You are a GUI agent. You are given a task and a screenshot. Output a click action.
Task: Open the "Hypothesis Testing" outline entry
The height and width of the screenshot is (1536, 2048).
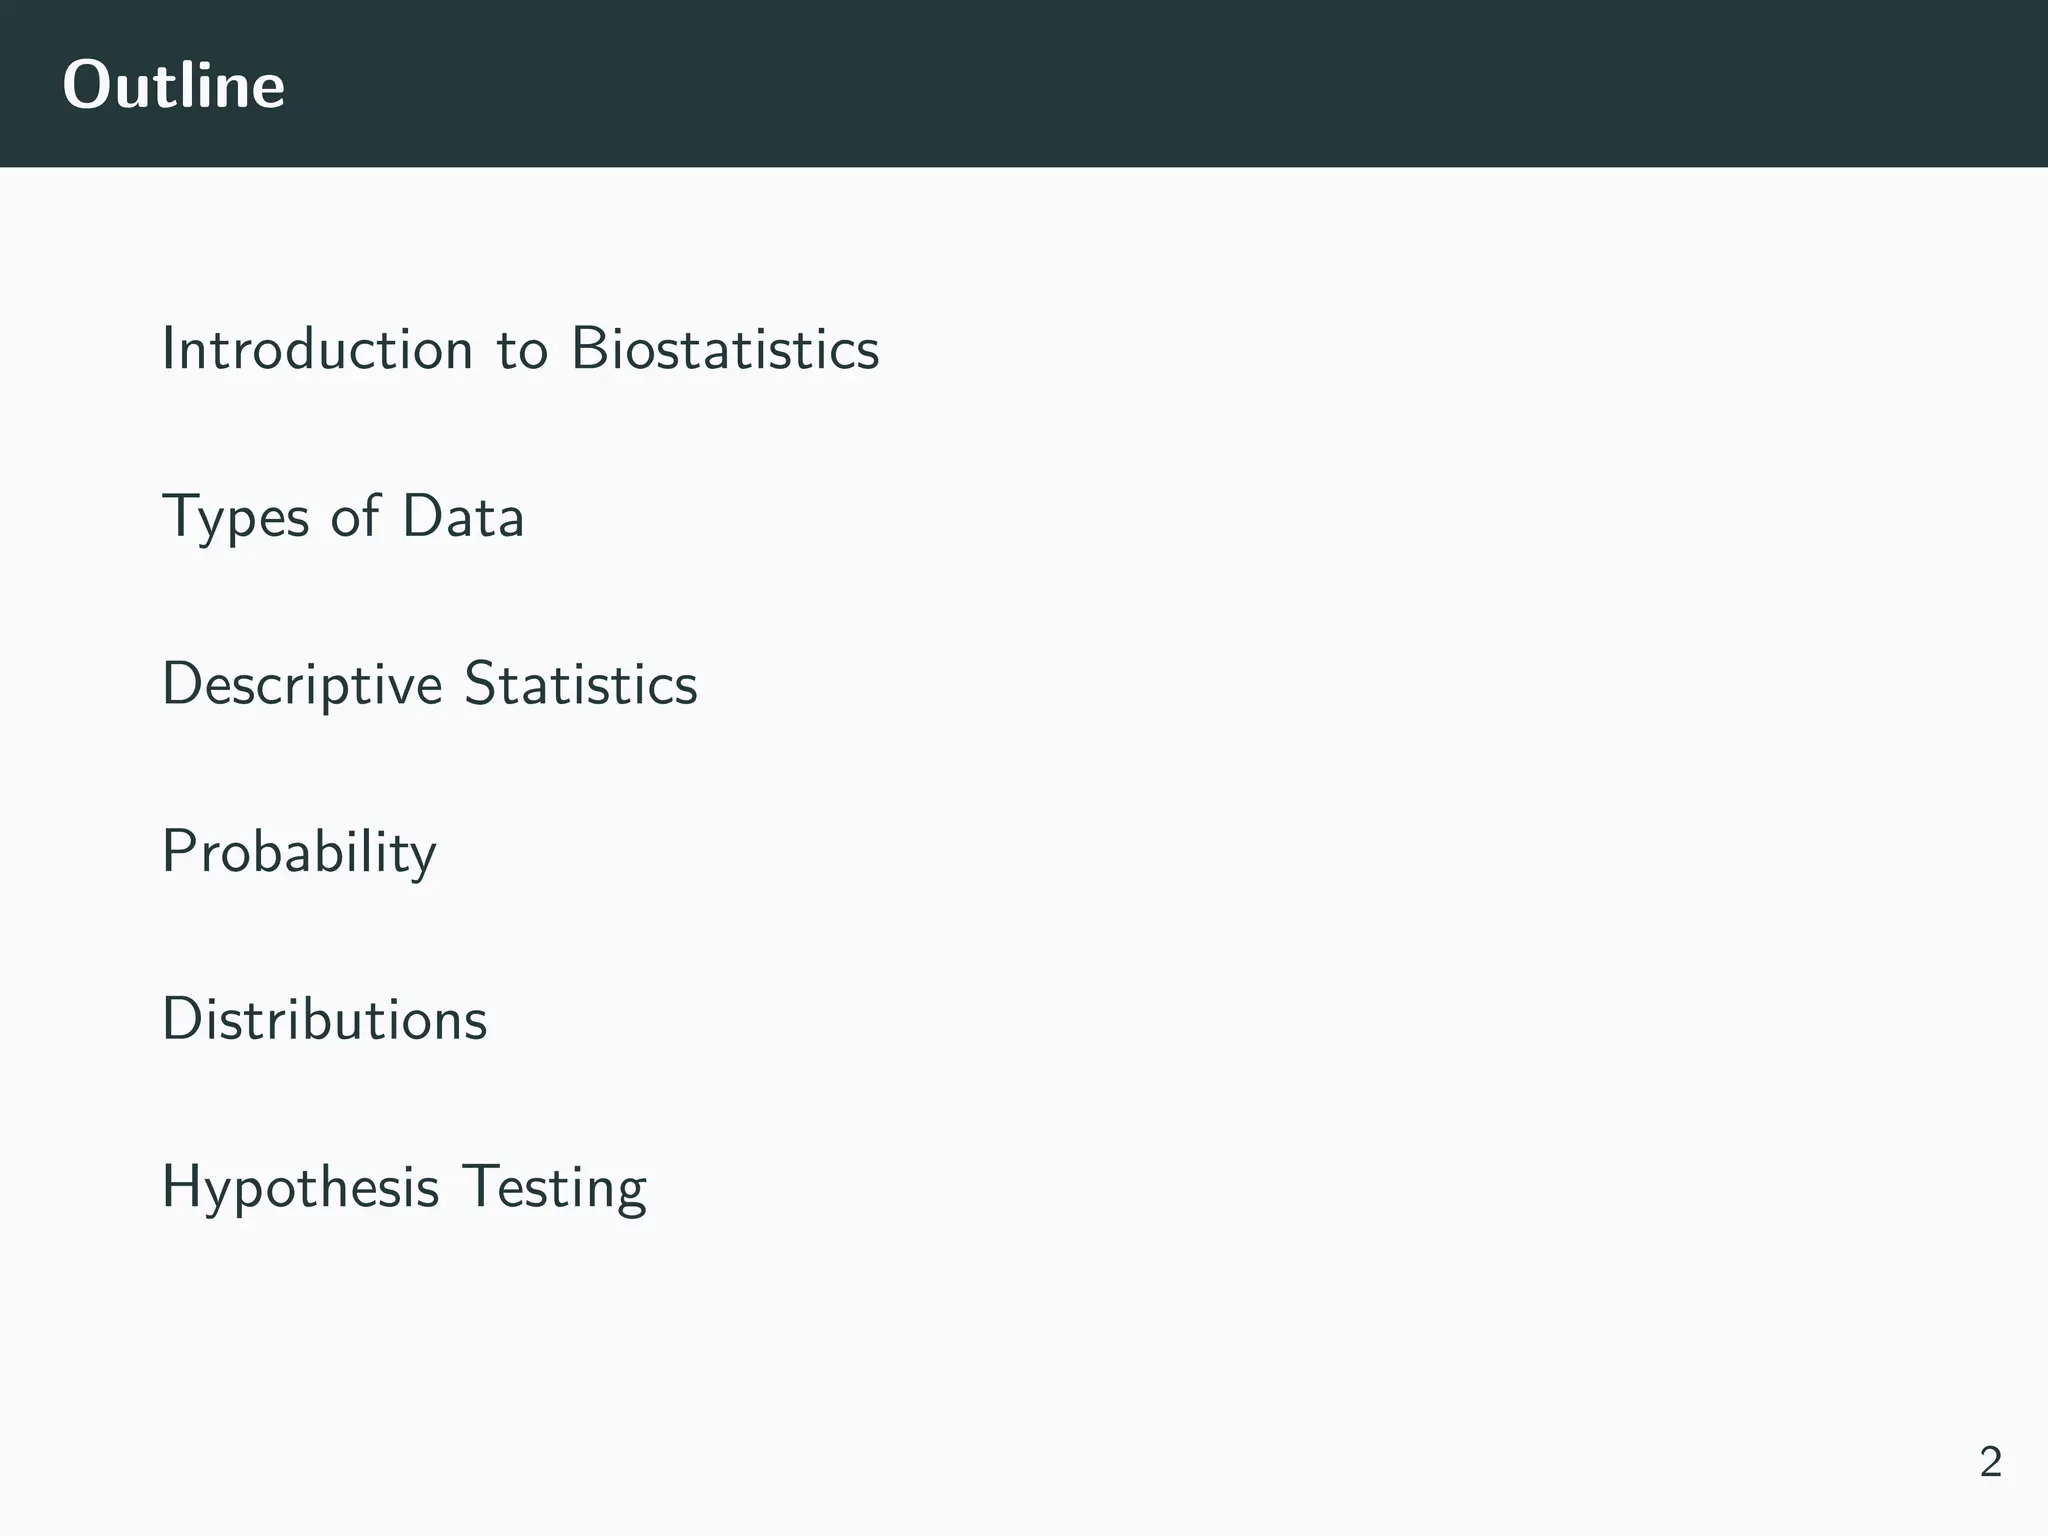(x=404, y=1188)
